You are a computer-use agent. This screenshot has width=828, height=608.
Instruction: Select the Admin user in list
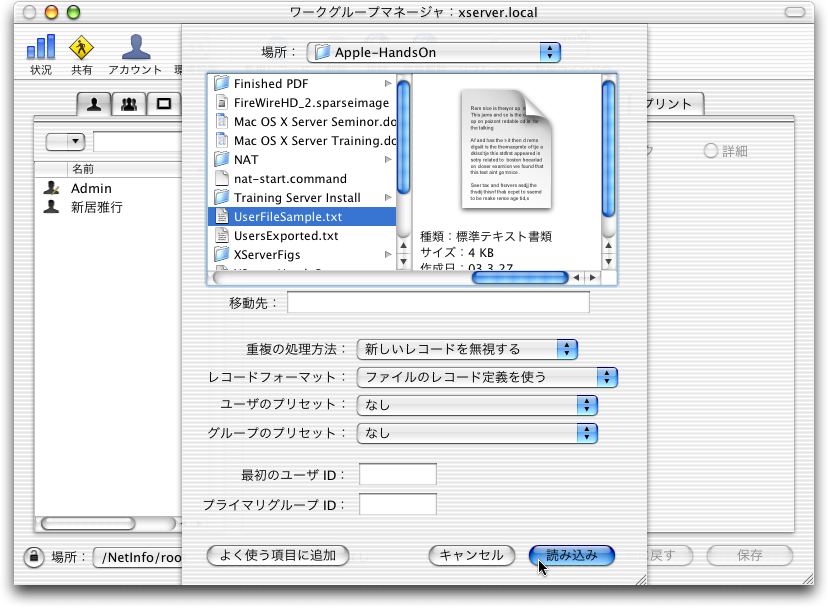[x=91, y=188]
